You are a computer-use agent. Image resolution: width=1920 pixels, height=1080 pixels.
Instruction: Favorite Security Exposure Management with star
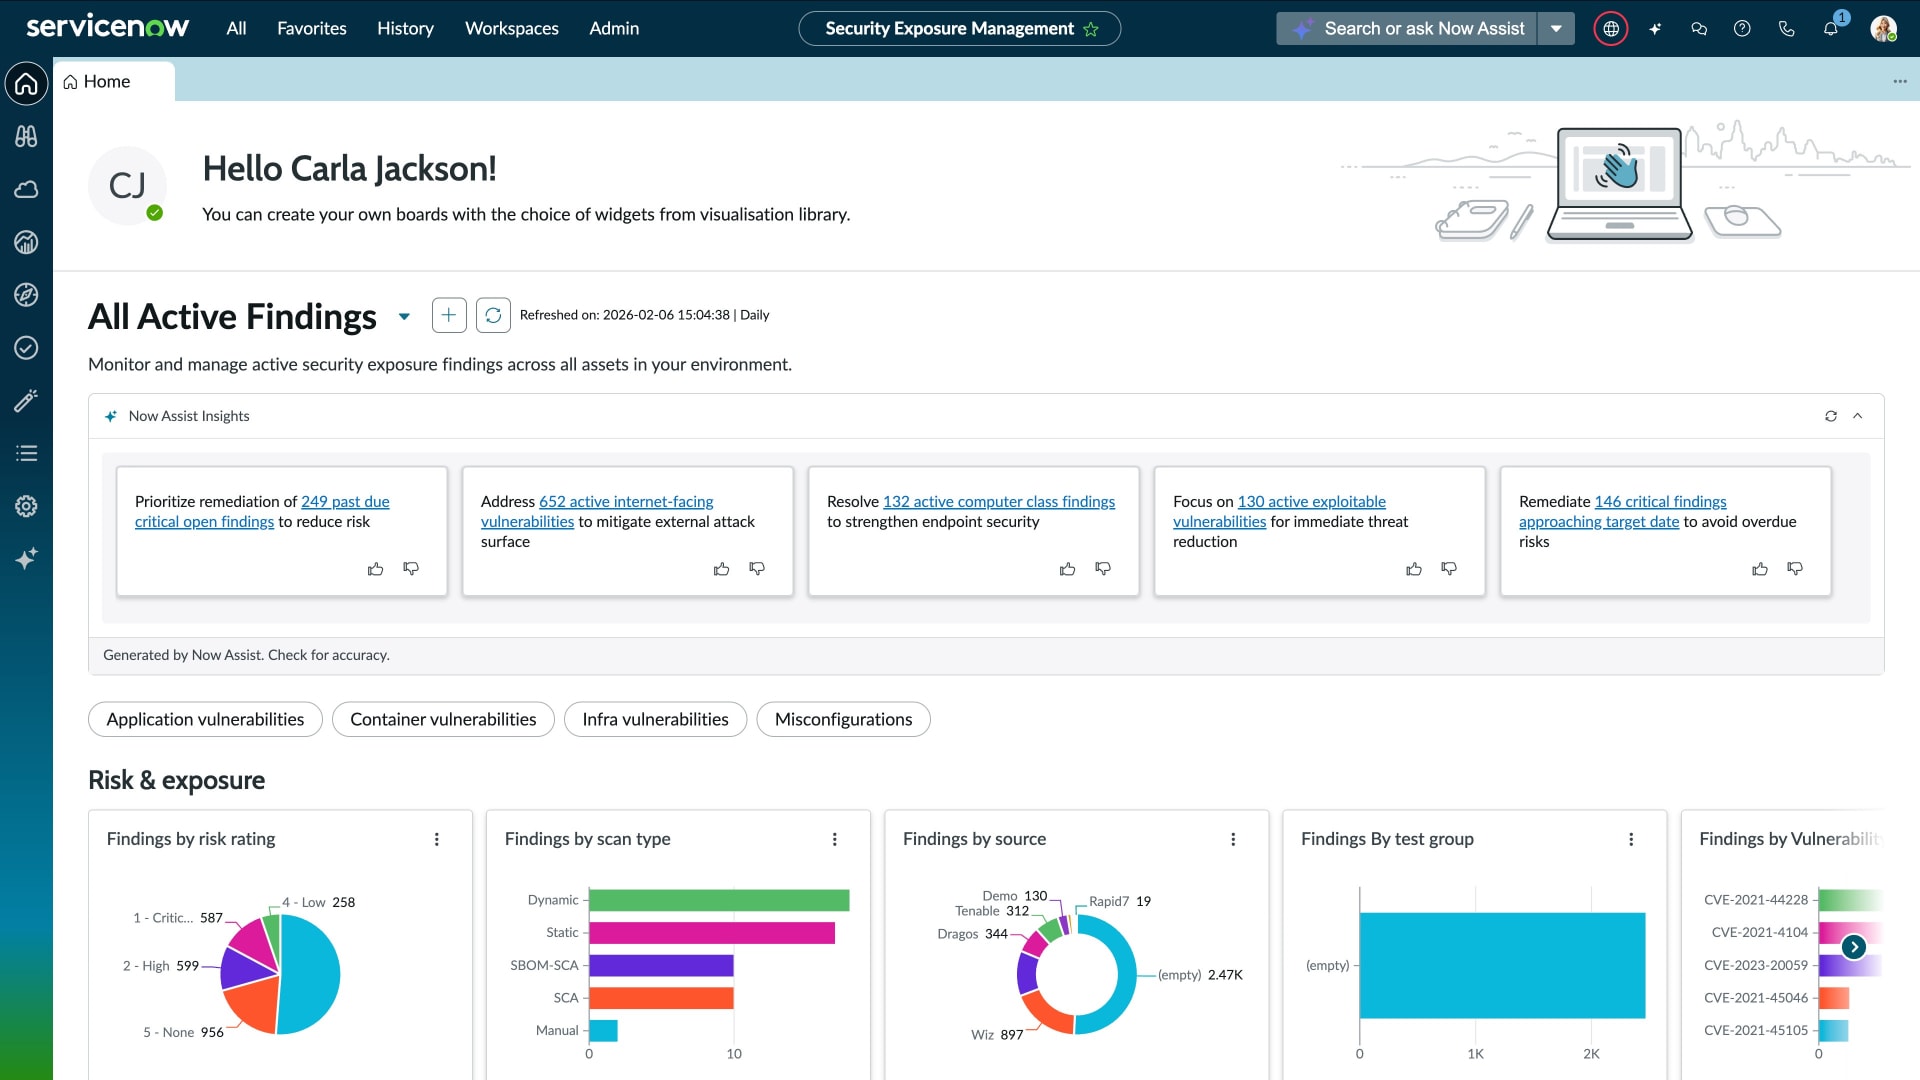click(x=1091, y=29)
